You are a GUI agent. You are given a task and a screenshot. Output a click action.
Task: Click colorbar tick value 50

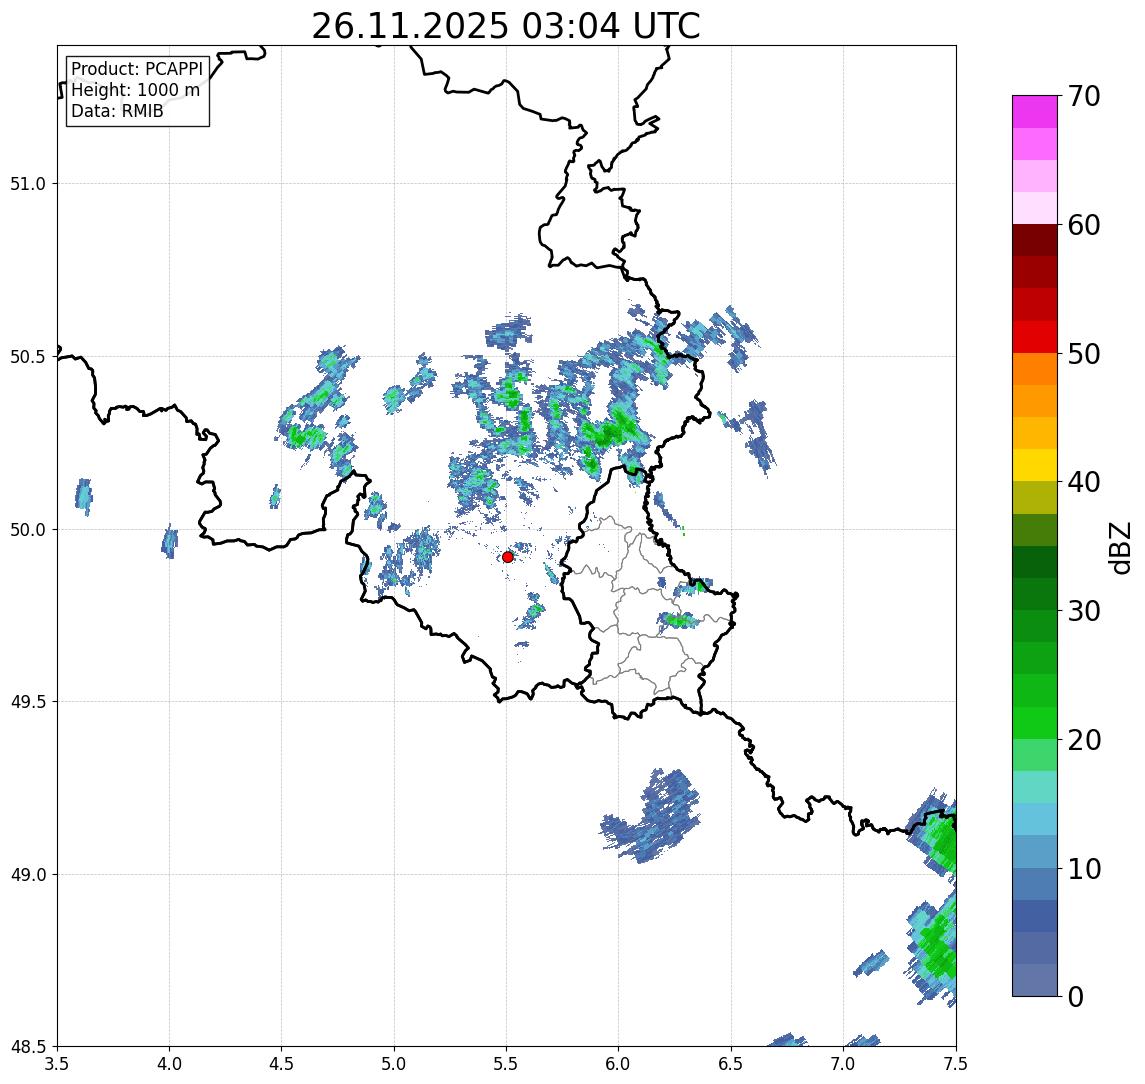(1083, 354)
